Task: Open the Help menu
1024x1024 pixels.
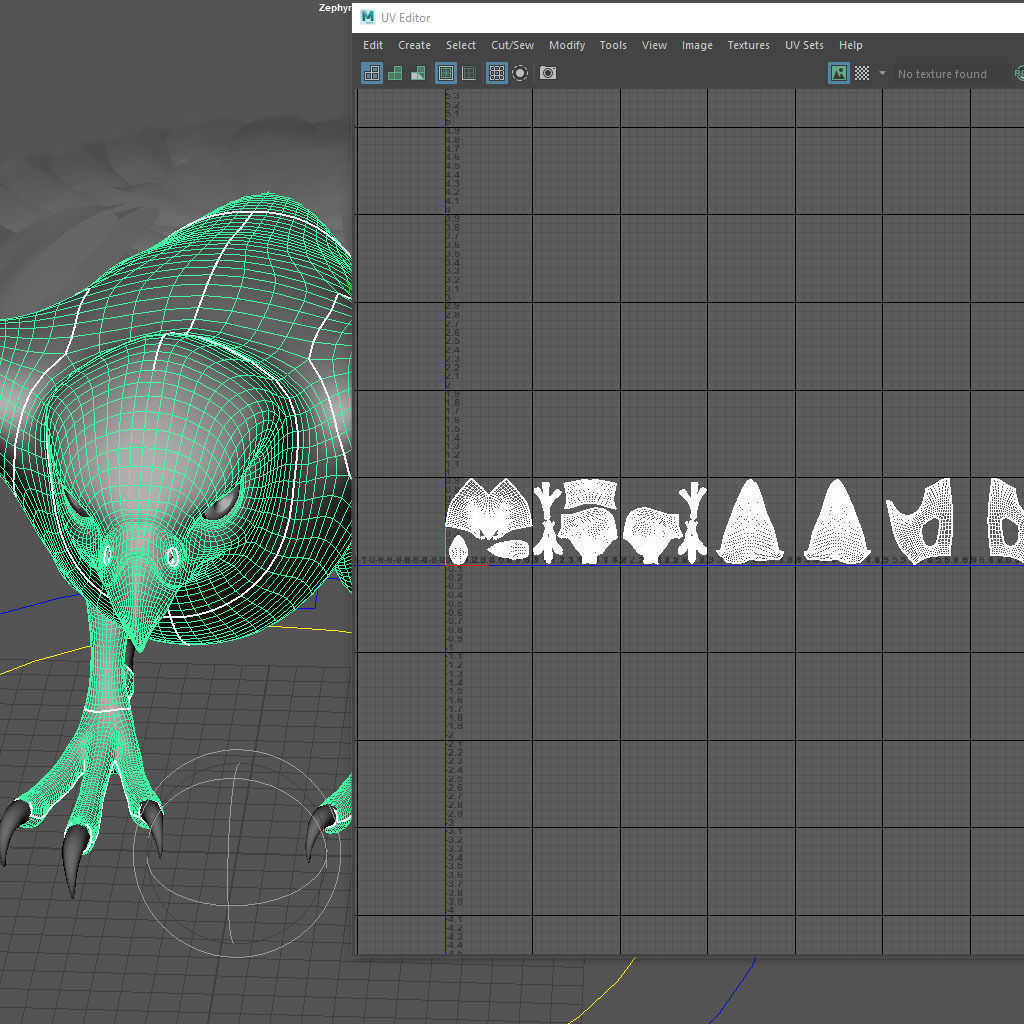Action: (x=850, y=45)
